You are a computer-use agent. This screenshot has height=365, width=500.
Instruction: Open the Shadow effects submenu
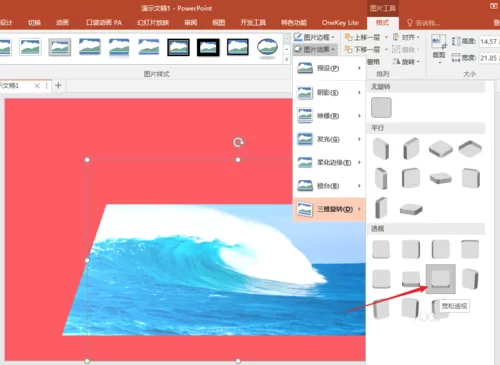[x=329, y=92]
